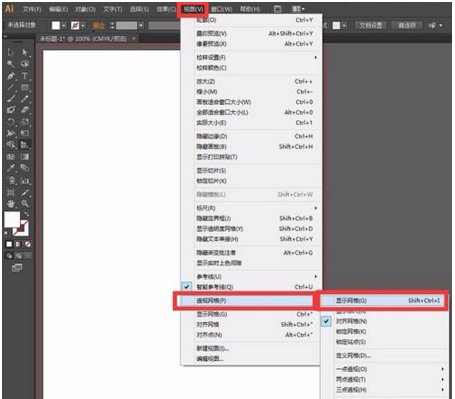Open the fill color dropdown arrow
Screen dimensions: 455x399
pyautogui.click(x=64, y=25)
